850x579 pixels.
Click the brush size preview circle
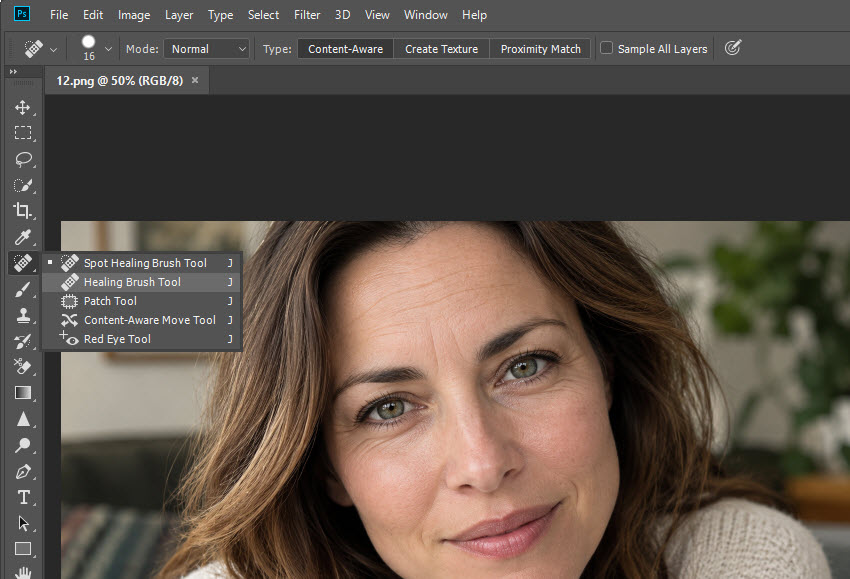coord(88,42)
